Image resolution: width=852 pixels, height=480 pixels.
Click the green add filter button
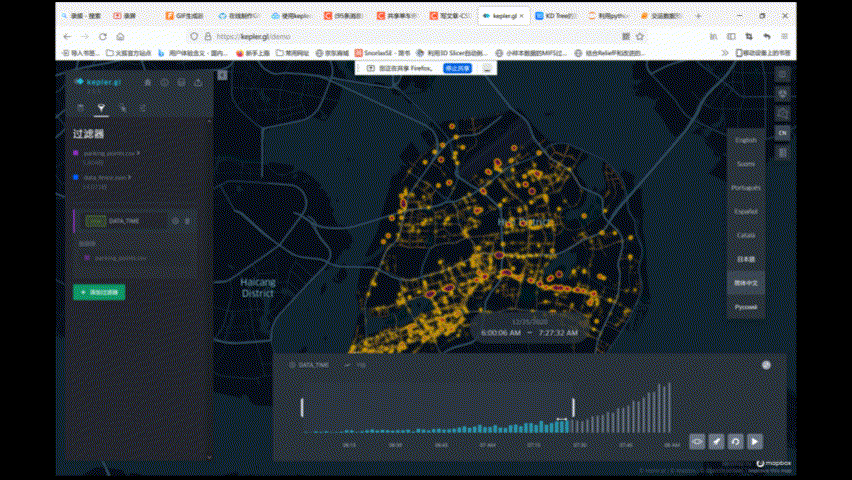[x=99, y=292]
